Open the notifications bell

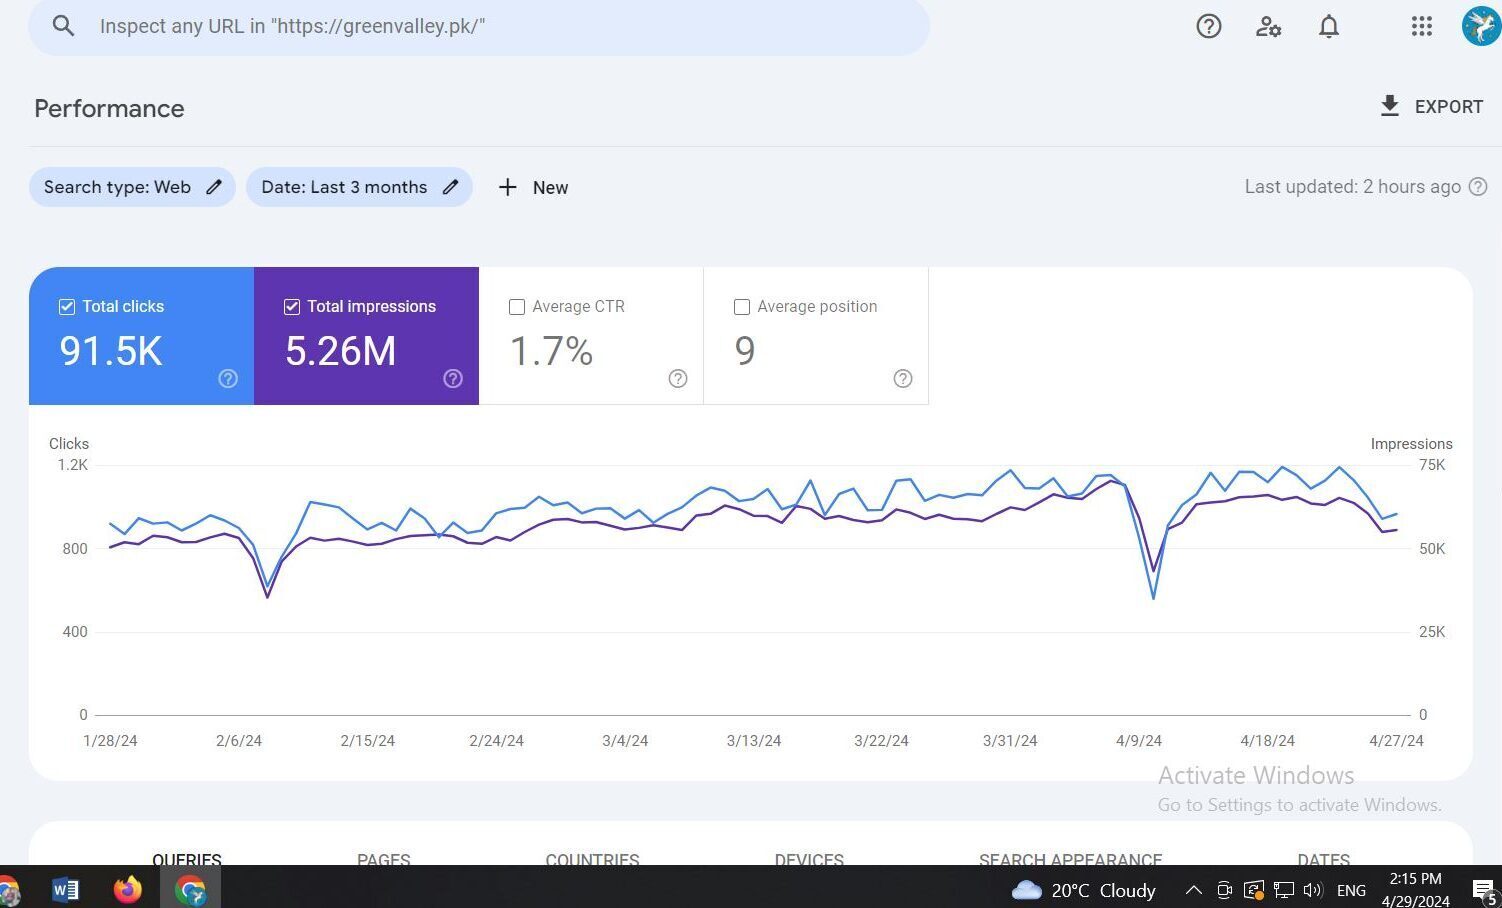point(1328,26)
